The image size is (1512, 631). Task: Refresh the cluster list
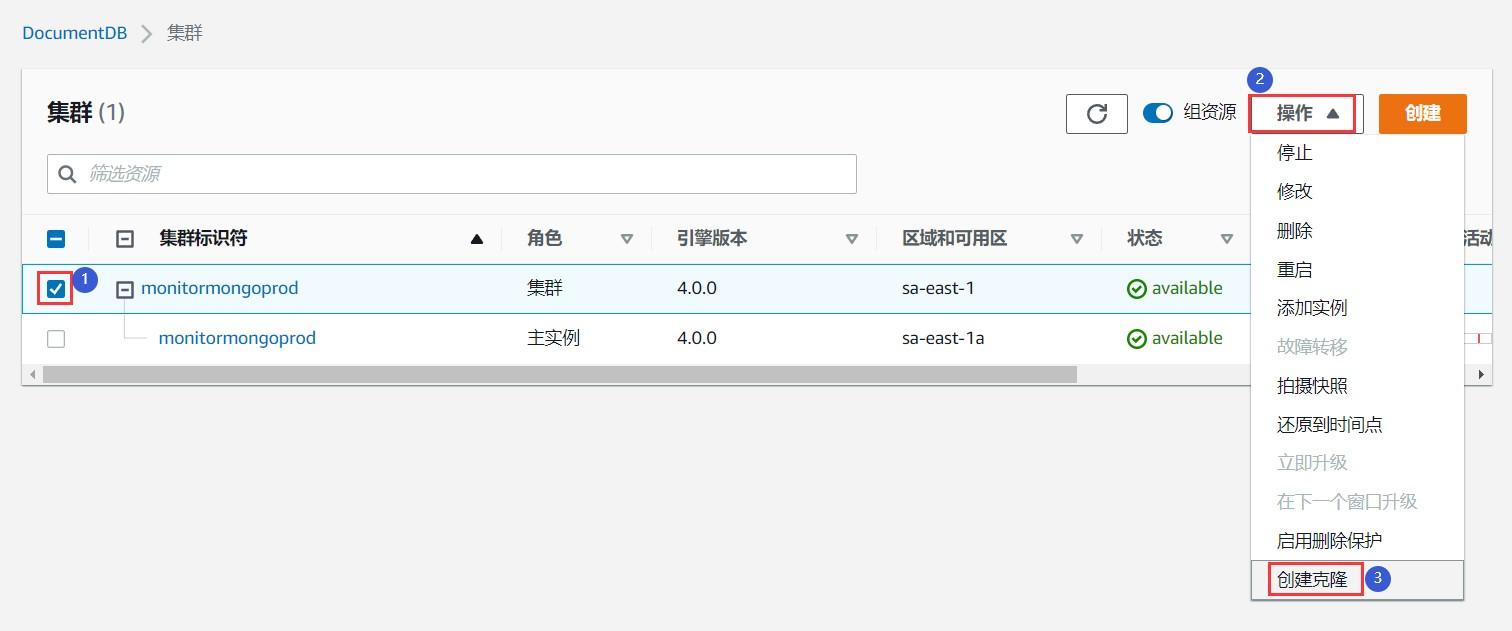coord(1096,113)
